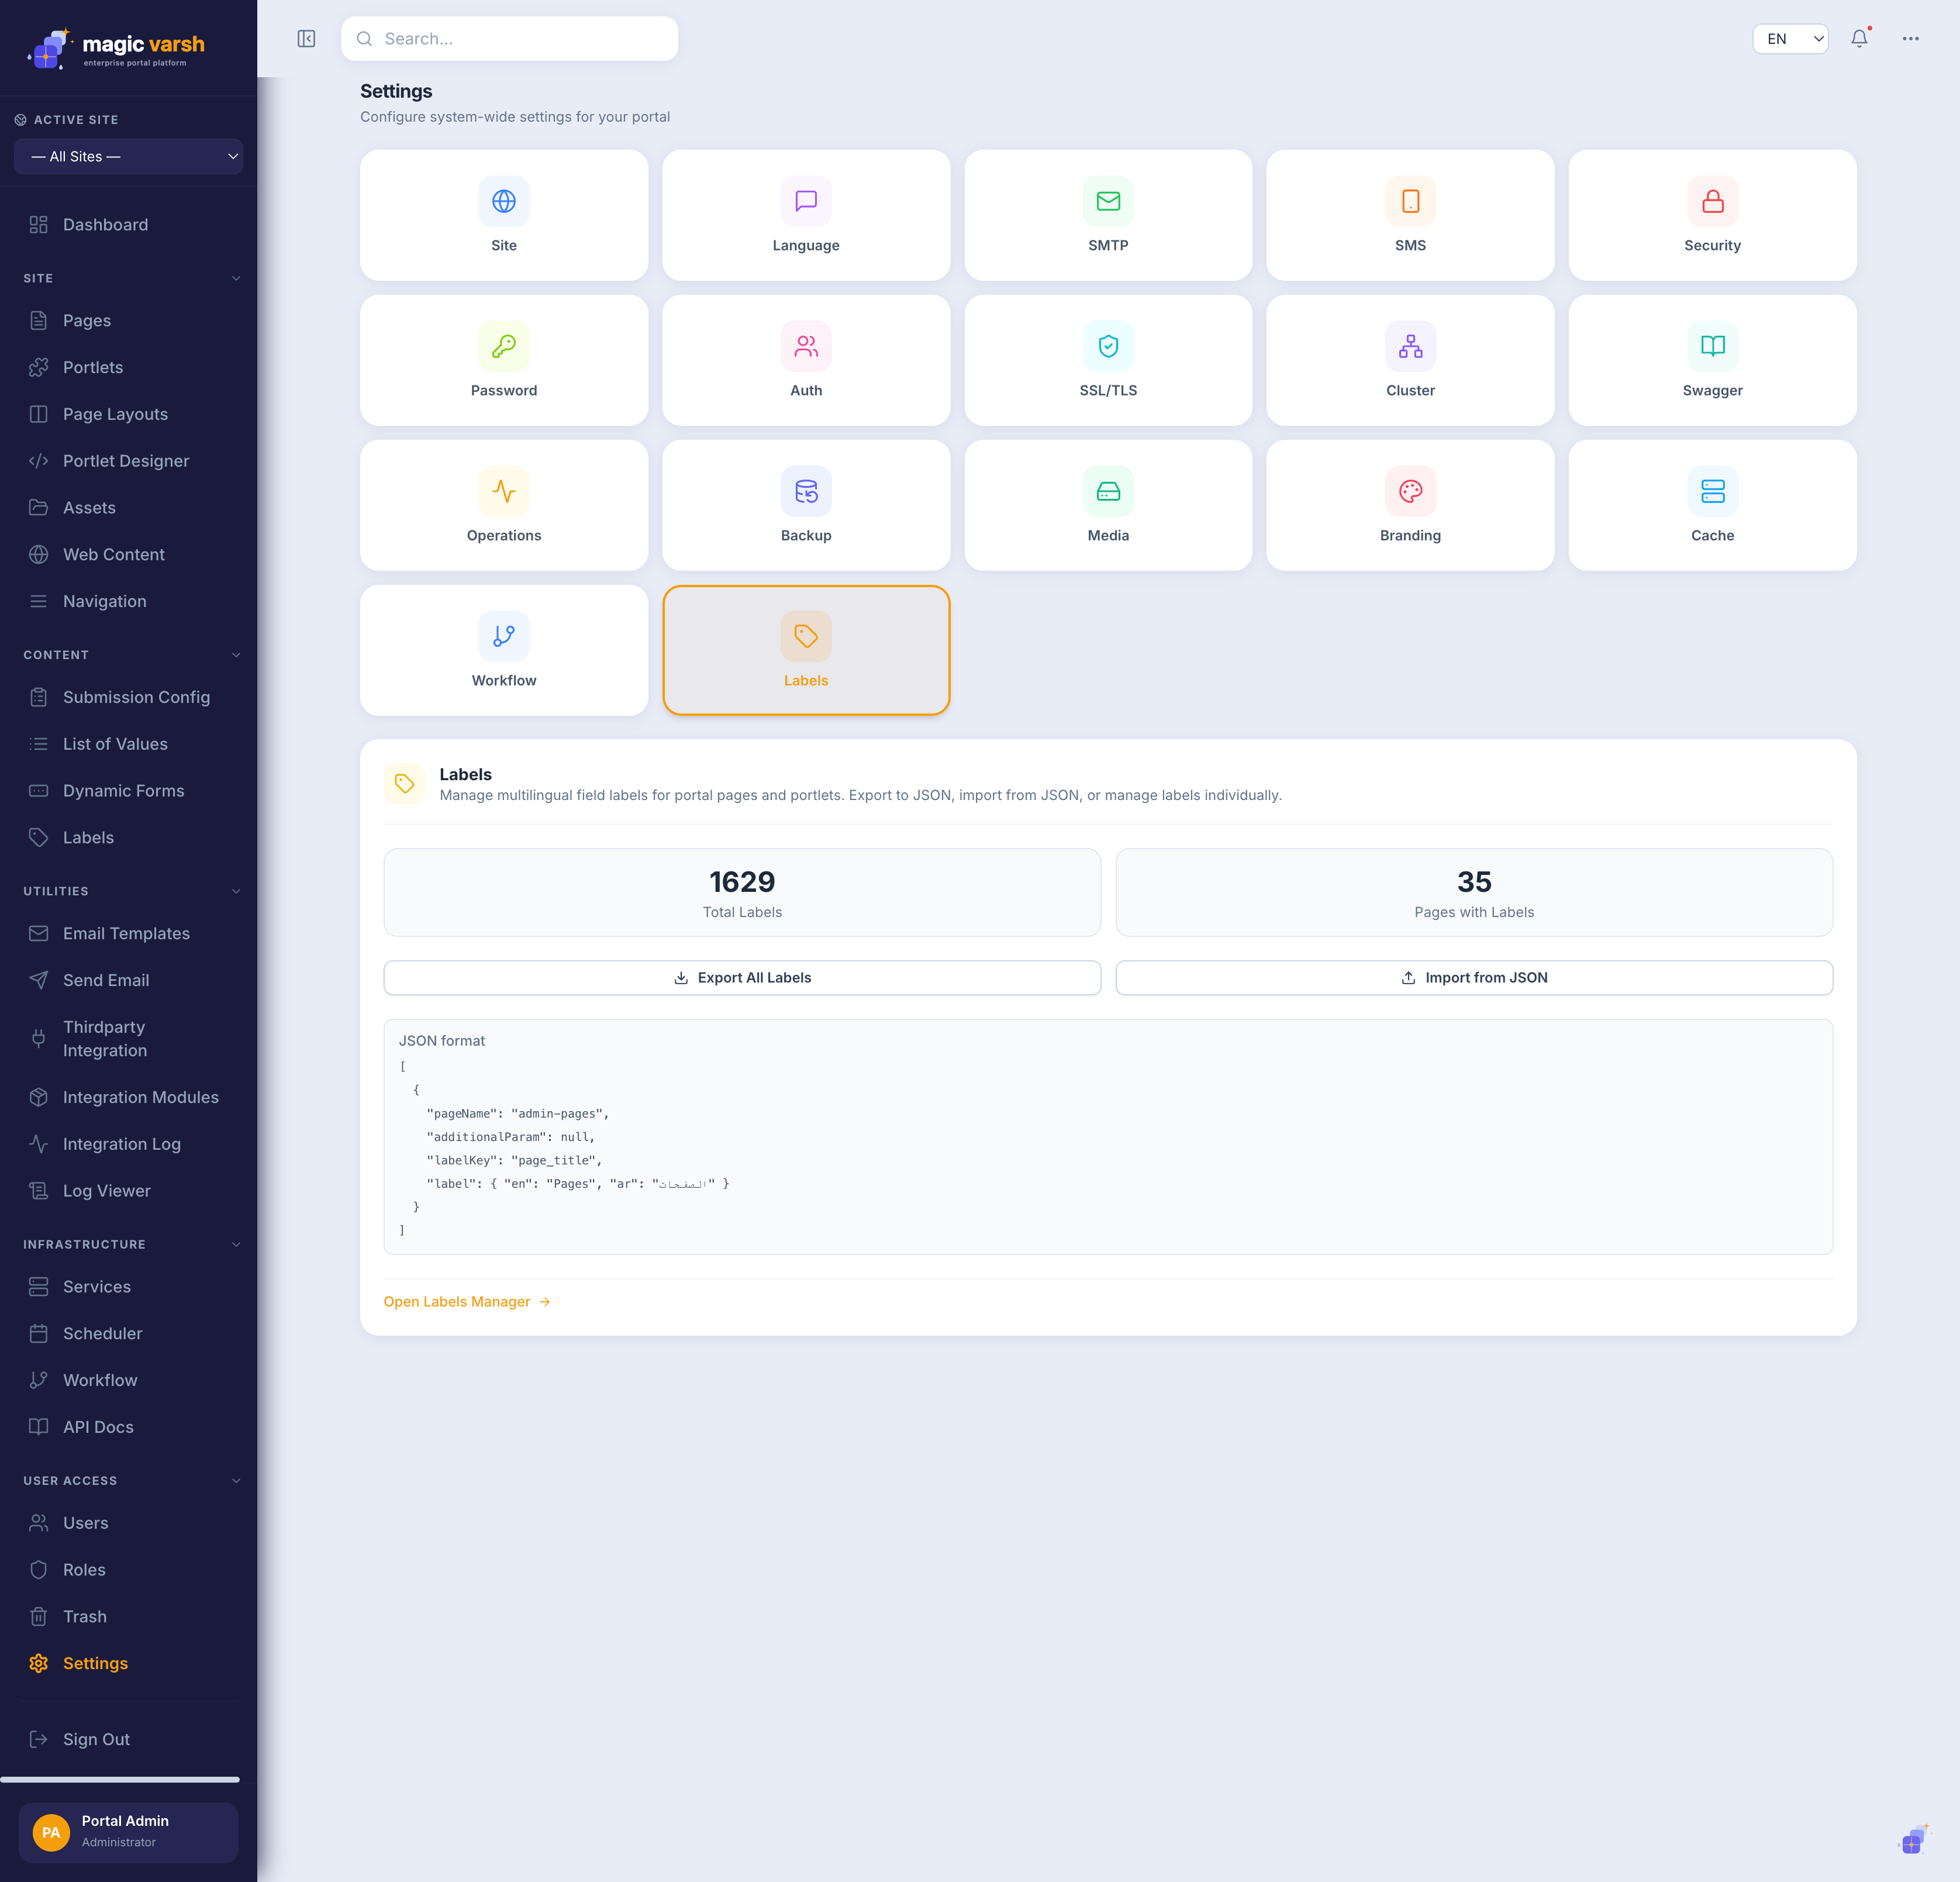Screen dimensions: 1960x1882
Task: Open the three-dot more options menu
Action: pyautogui.click(x=1910, y=39)
